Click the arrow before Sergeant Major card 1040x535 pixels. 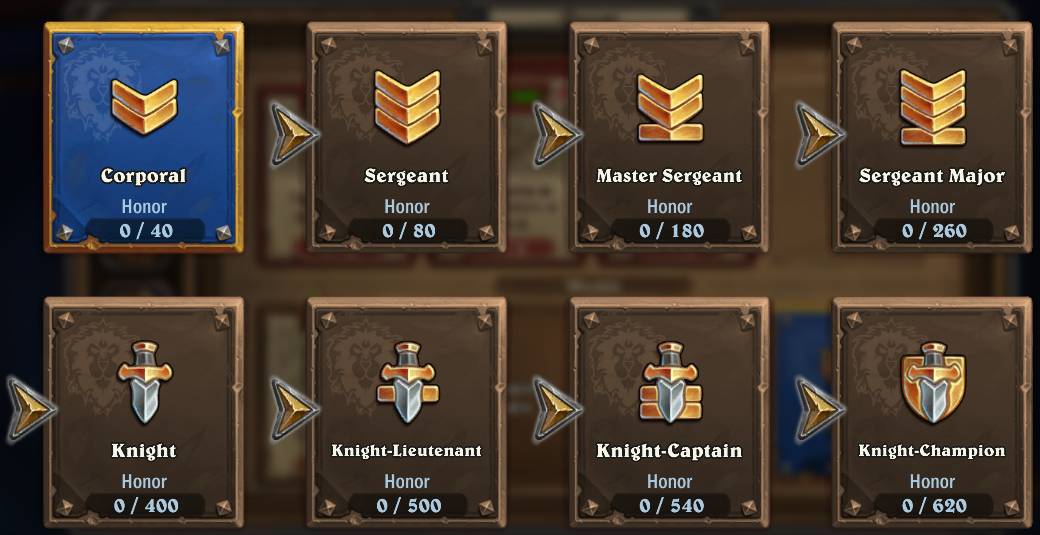coord(819,133)
